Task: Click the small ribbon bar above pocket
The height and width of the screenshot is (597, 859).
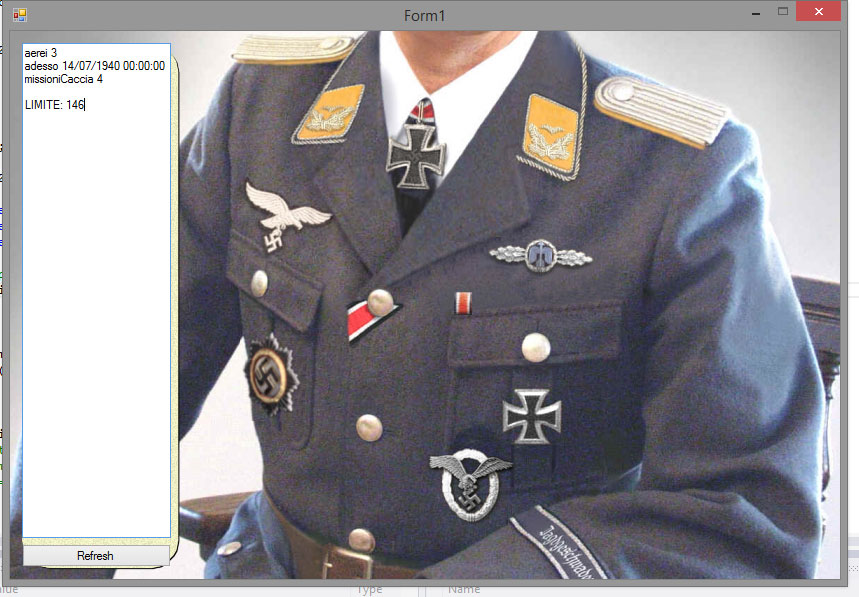Action: click(x=463, y=303)
